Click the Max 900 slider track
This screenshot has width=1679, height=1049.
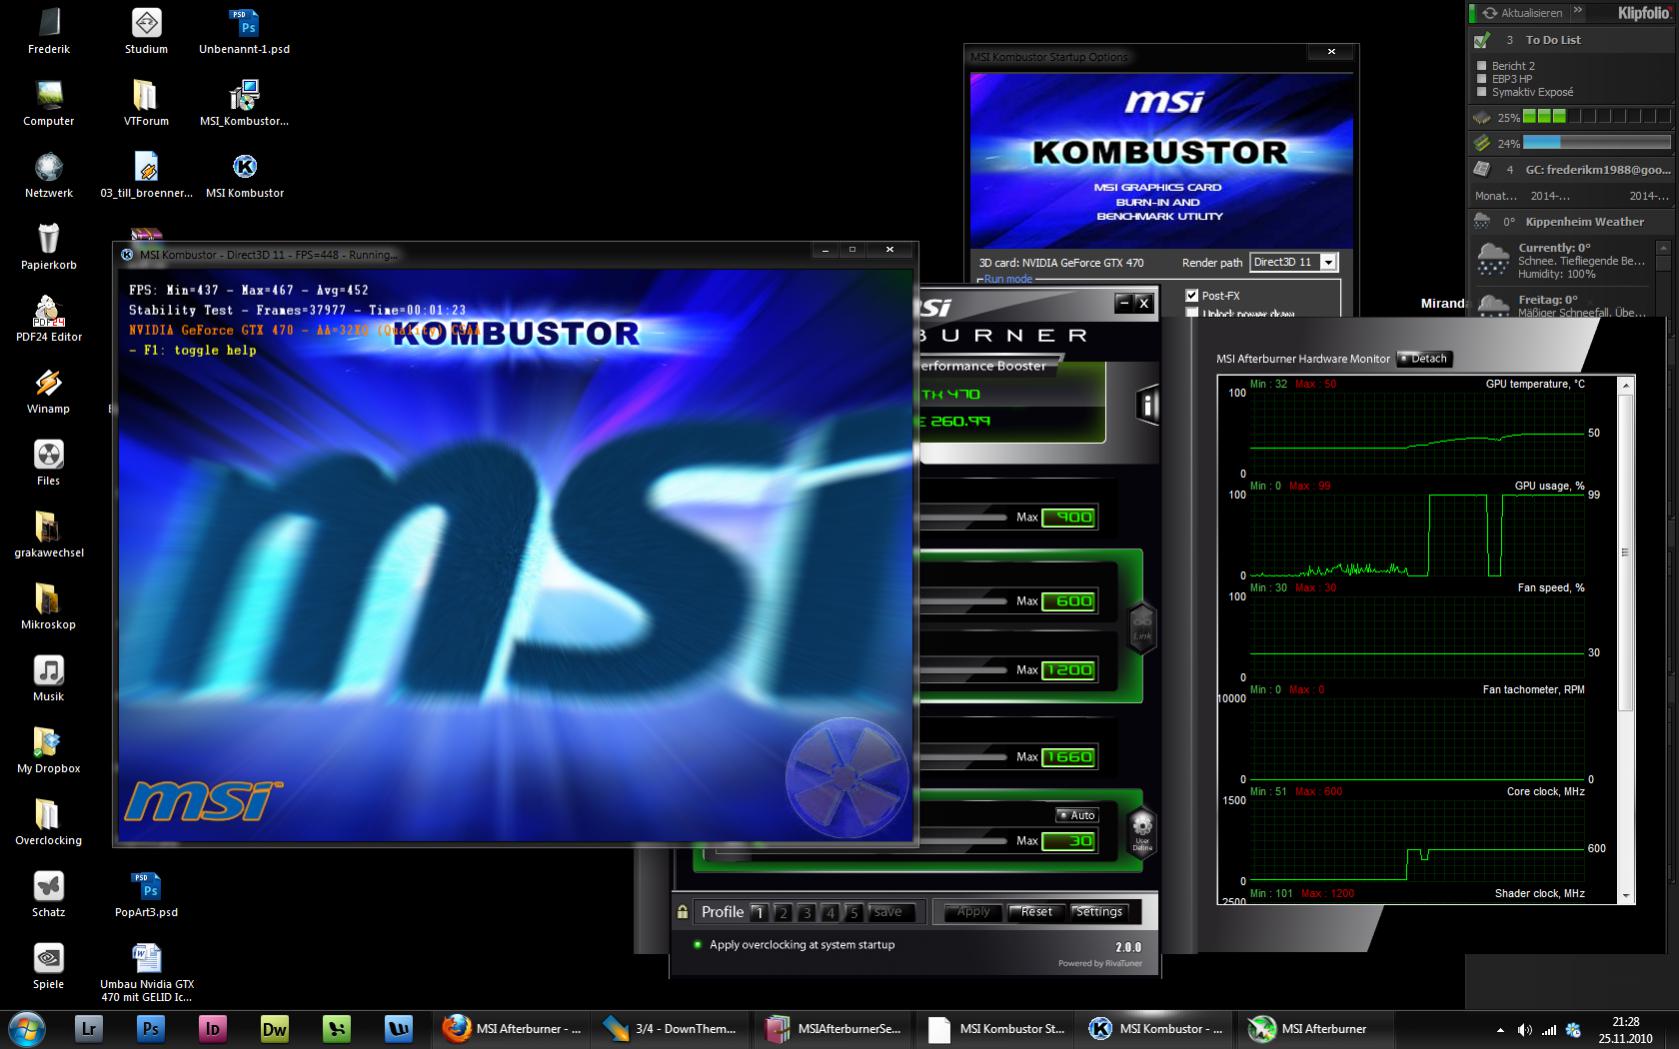(962, 517)
